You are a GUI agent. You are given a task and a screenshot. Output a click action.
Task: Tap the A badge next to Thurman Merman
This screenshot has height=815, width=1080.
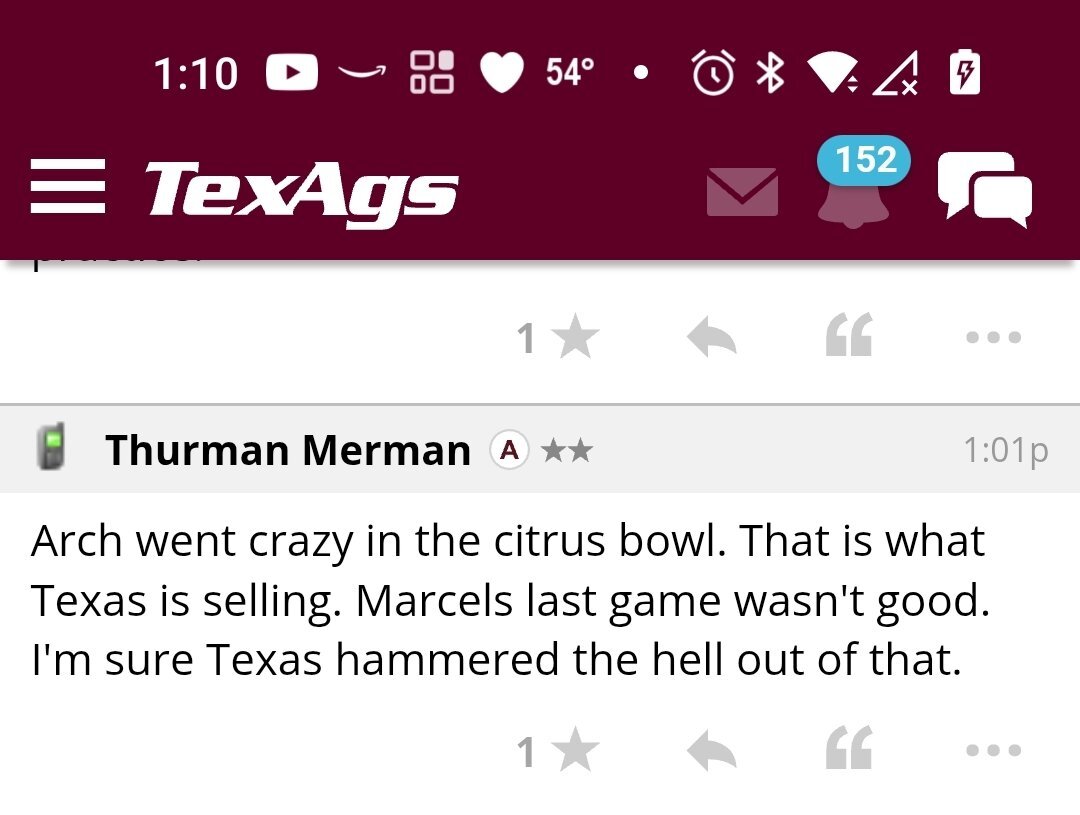(x=509, y=450)
